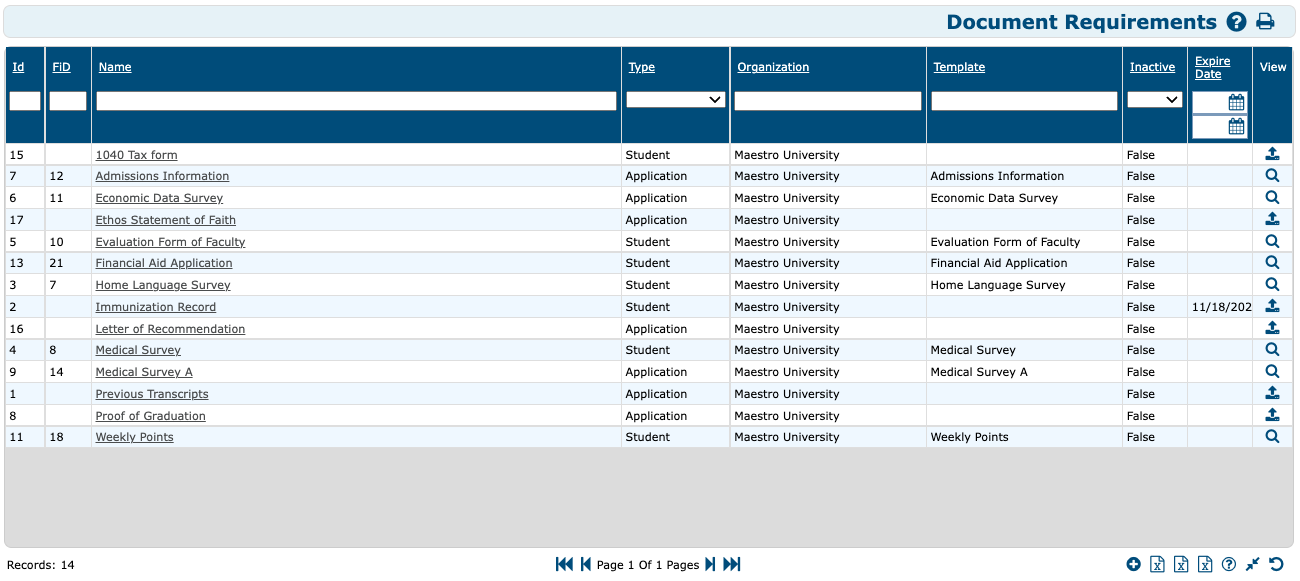
Task: Sort by the Organization column header
Action: [x=773, y=67]
